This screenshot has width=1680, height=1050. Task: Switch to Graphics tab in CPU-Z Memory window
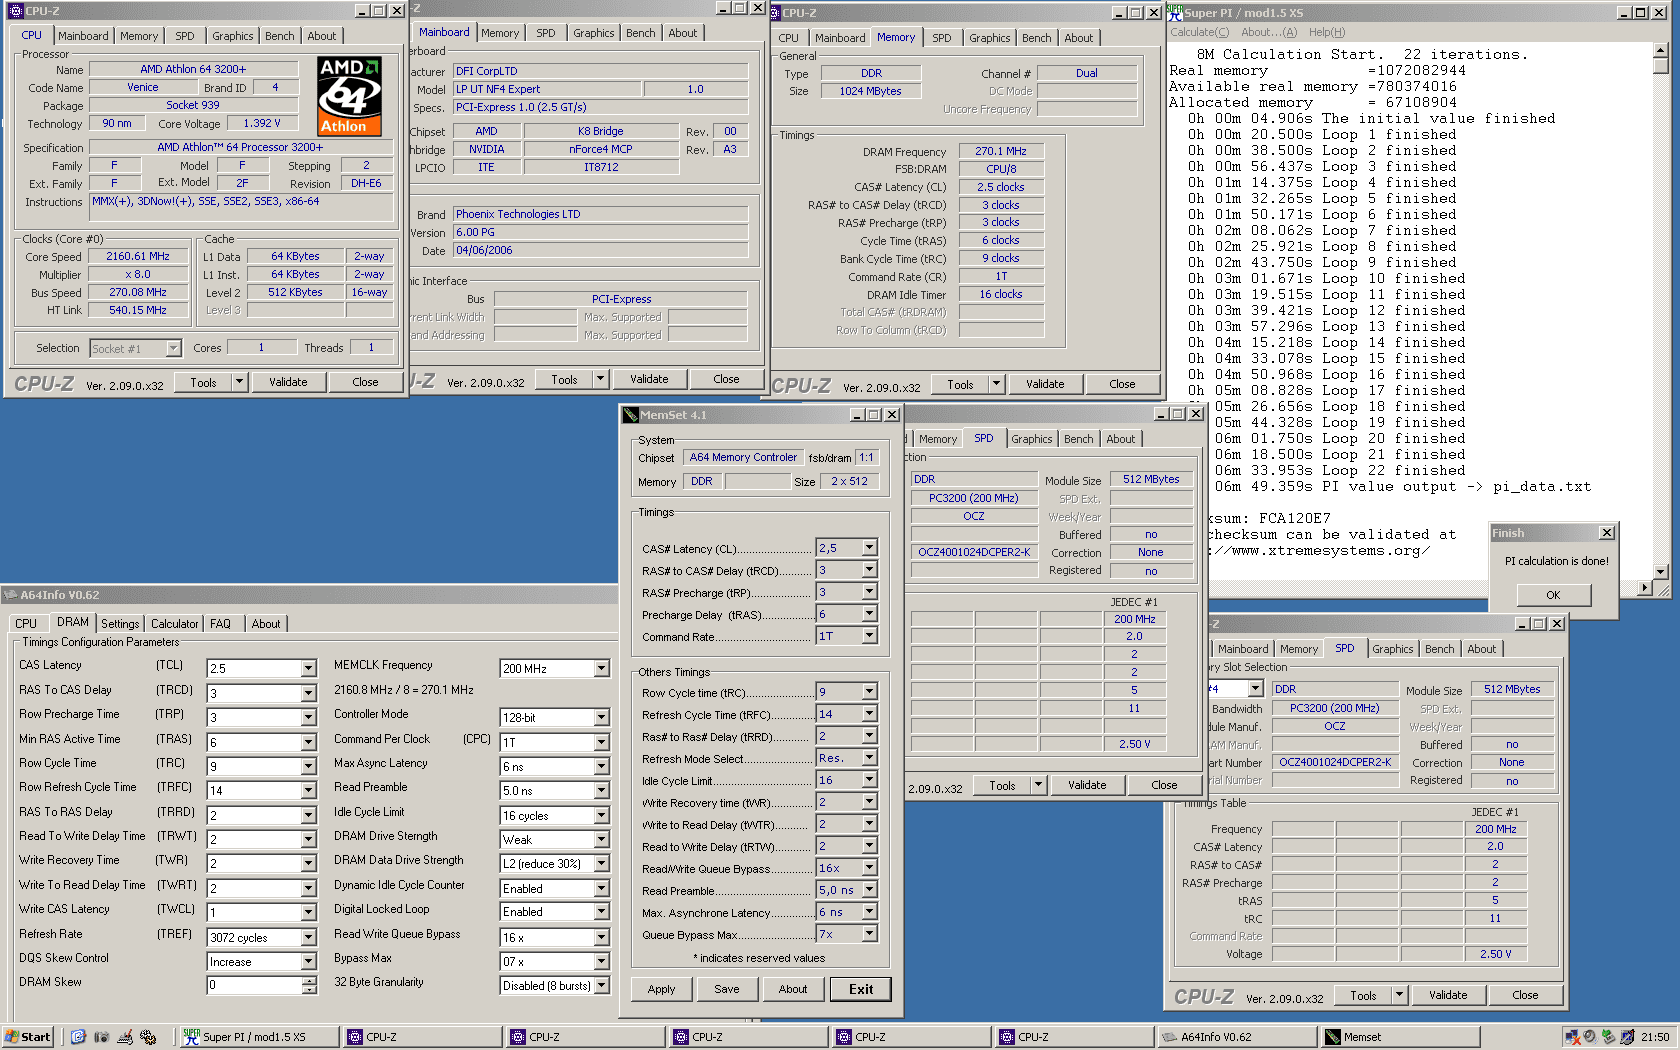[989, 38]
